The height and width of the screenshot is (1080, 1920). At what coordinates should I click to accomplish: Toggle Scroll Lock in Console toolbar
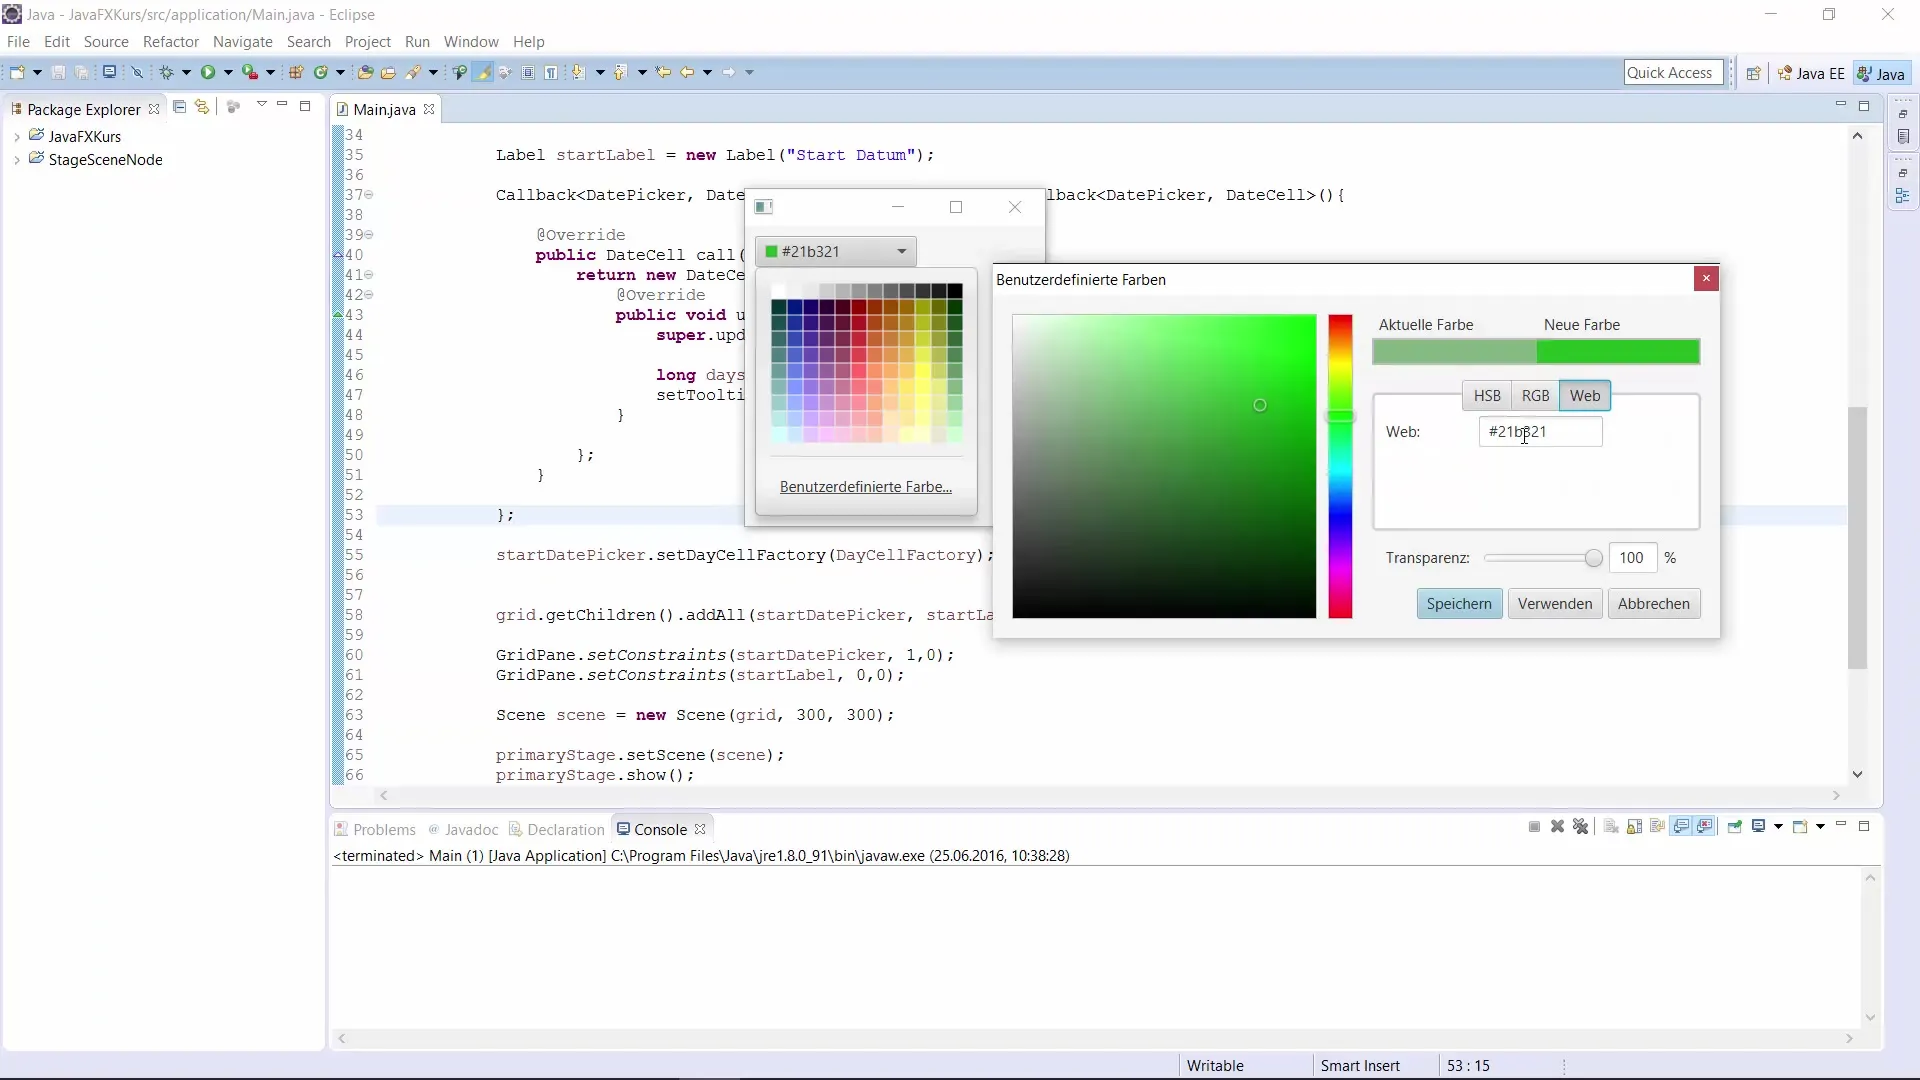(x=1634, y=827)
